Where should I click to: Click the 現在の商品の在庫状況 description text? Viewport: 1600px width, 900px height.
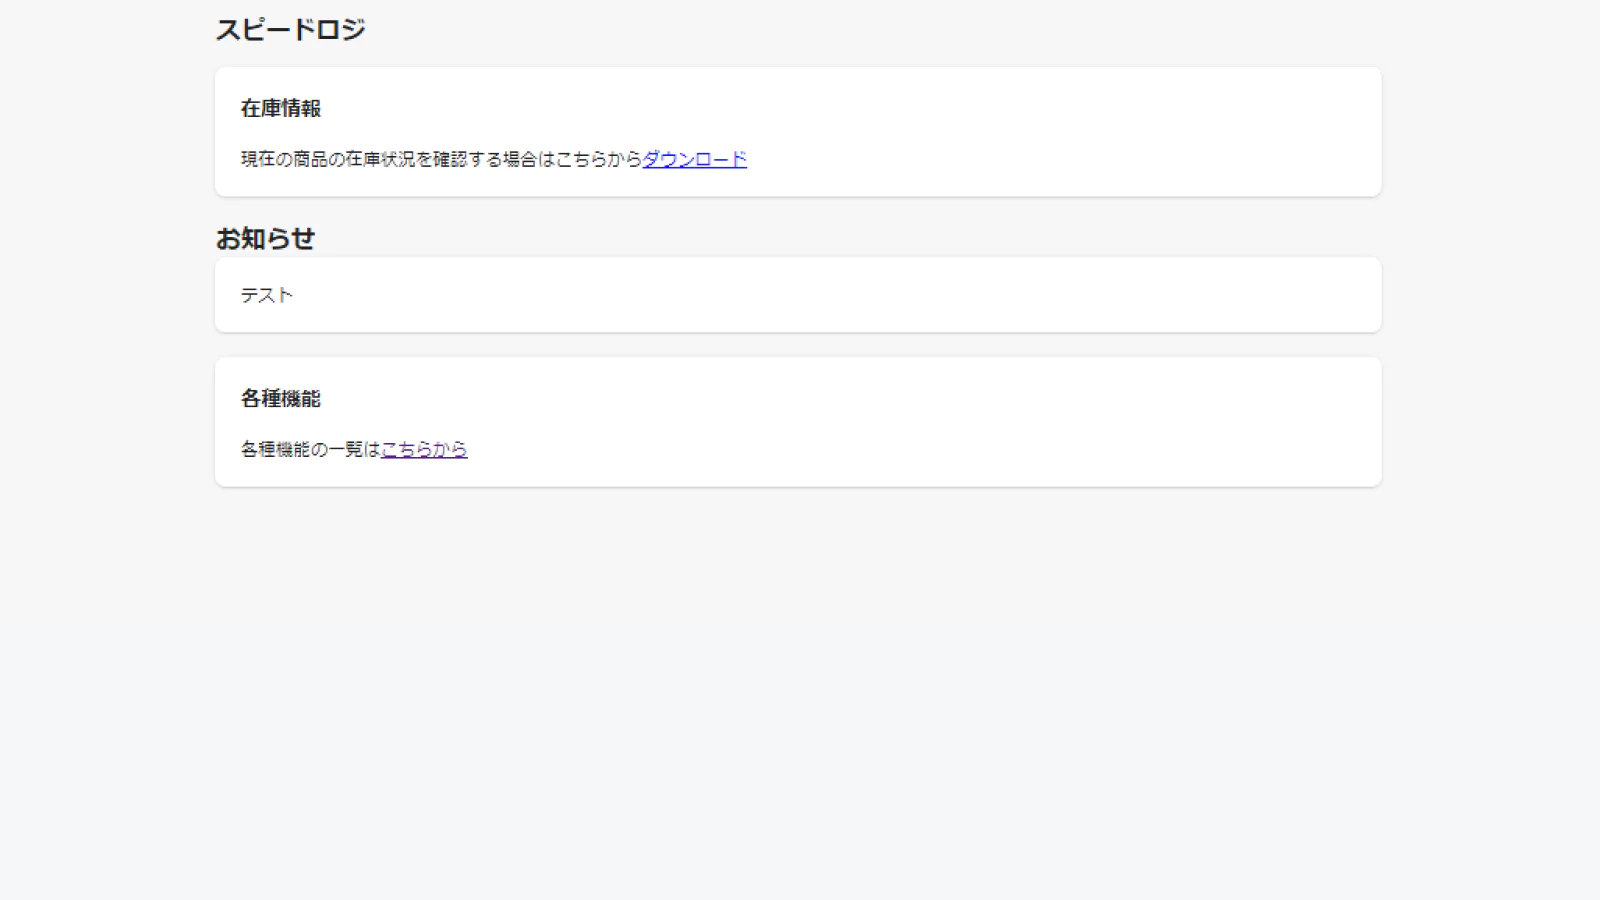[440, 159]
